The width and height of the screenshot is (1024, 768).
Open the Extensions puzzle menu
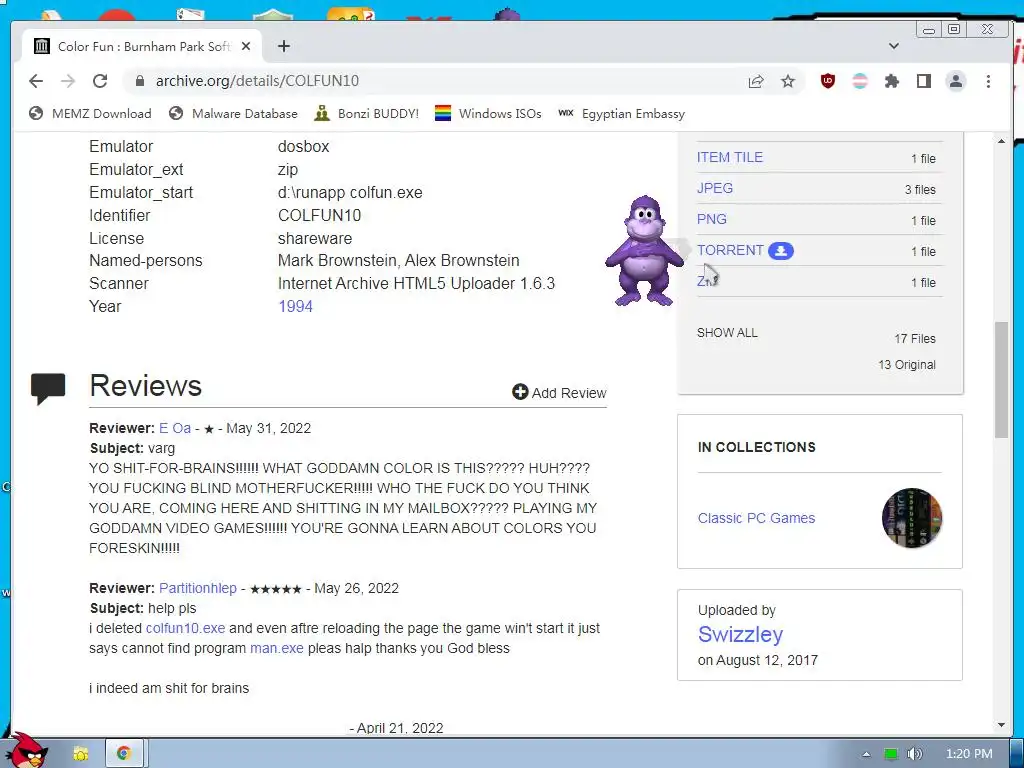(891, 81)
